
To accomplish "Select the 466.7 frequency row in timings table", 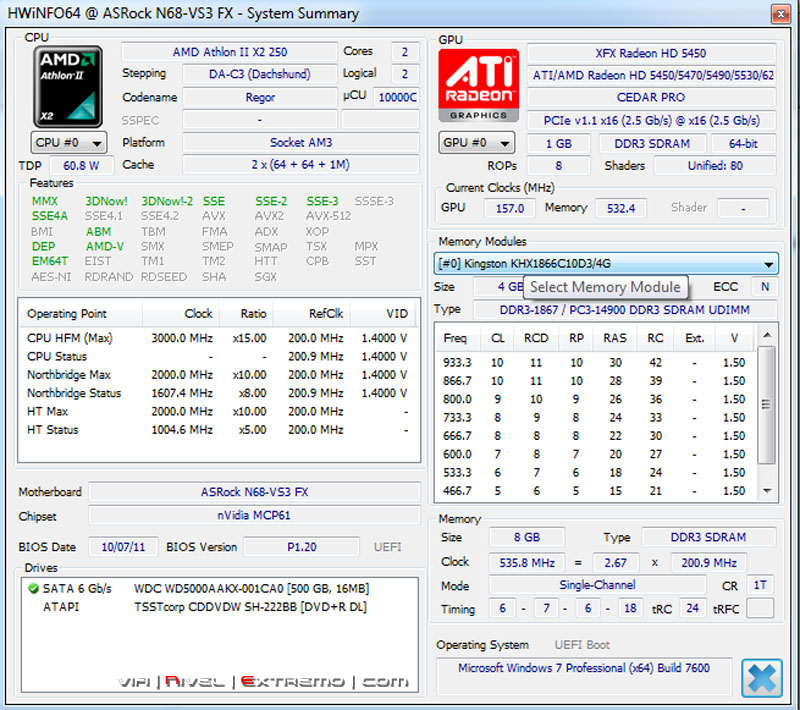I will click(x=596, y=491).
